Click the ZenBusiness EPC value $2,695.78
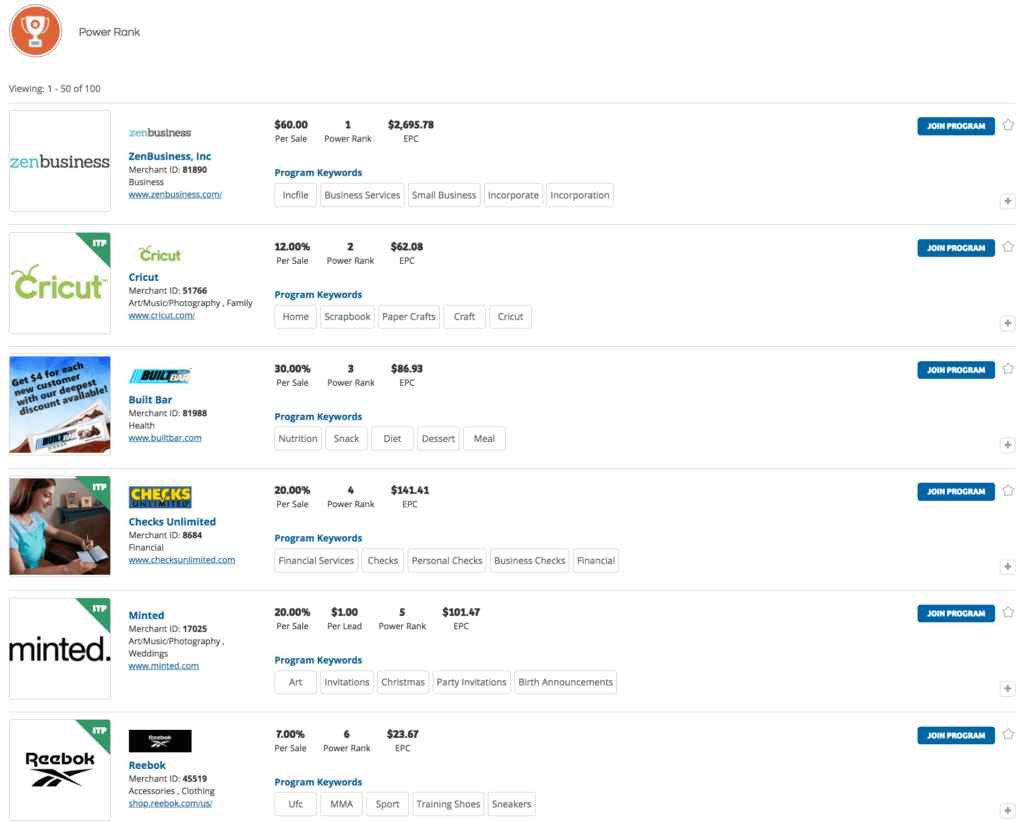Screen dimensions: 1024x823 (411, 124)
